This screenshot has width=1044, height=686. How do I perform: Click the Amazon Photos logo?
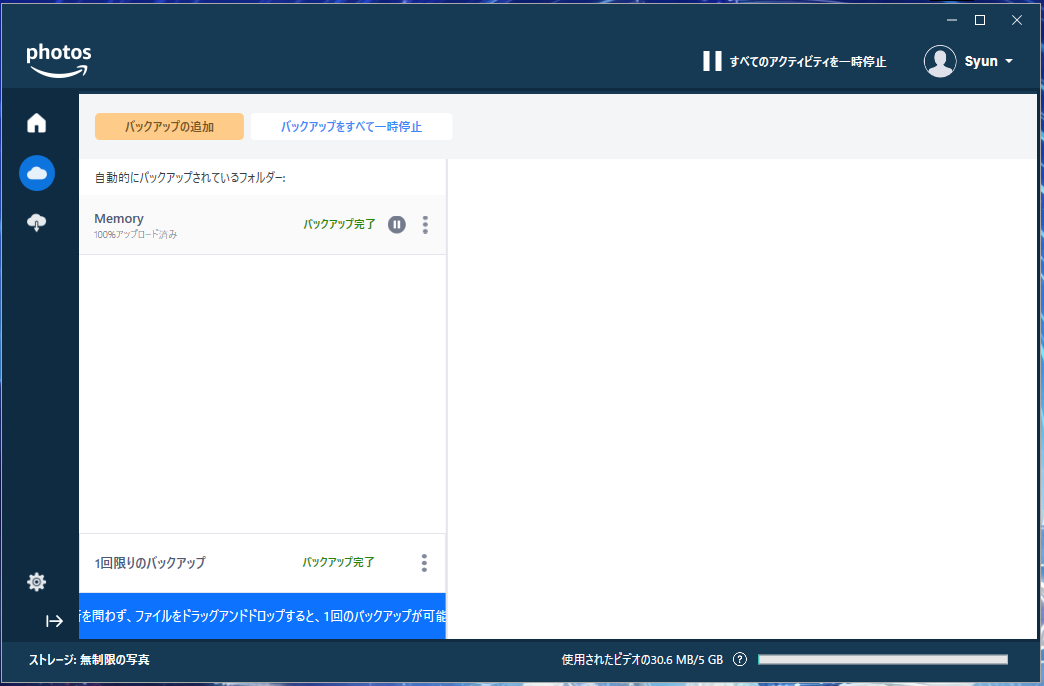coord(59,61)
